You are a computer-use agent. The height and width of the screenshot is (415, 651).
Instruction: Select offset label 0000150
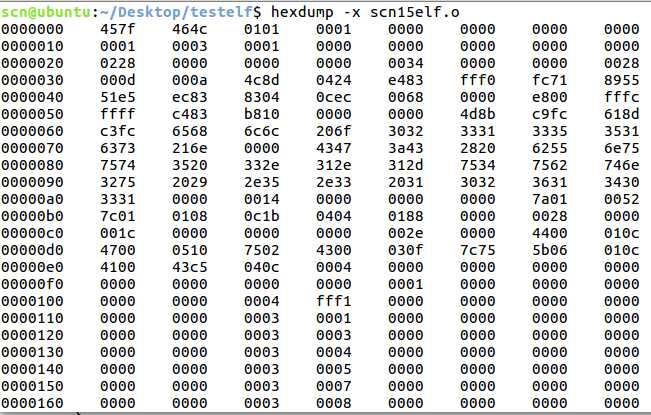click(x=32, y=386)
